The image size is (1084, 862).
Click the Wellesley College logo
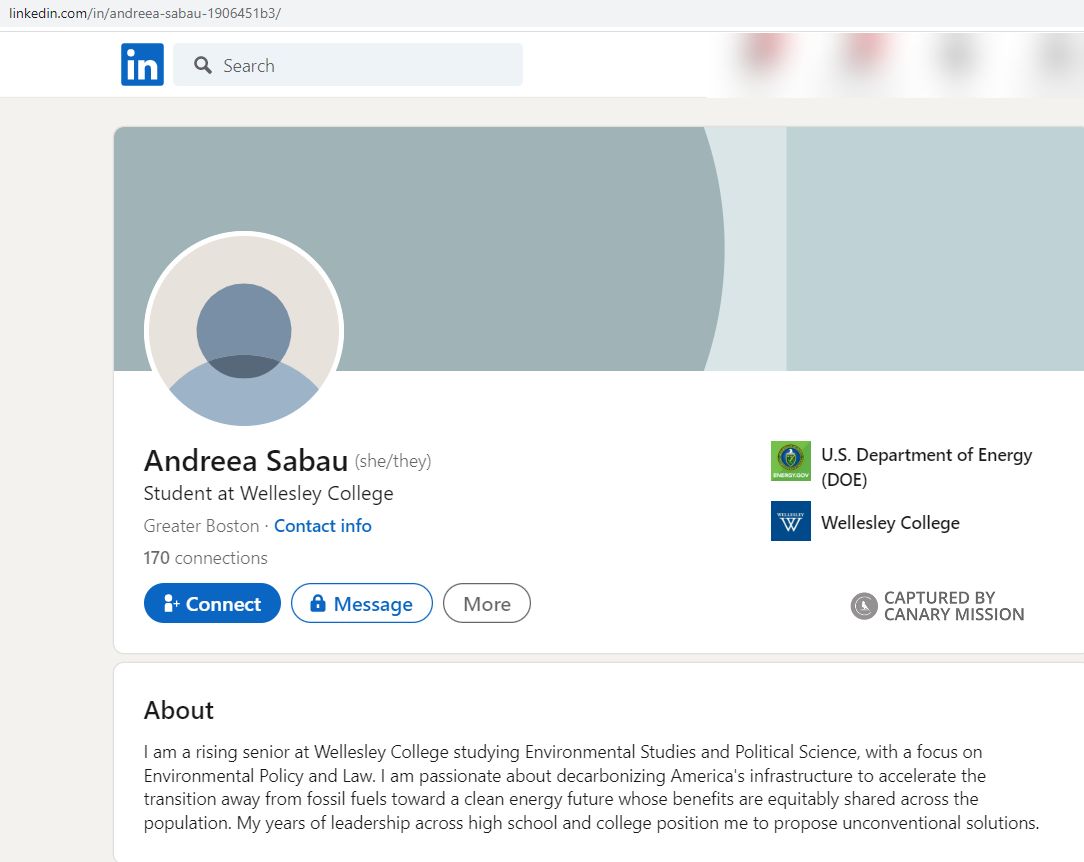click(x=789, y=521)
